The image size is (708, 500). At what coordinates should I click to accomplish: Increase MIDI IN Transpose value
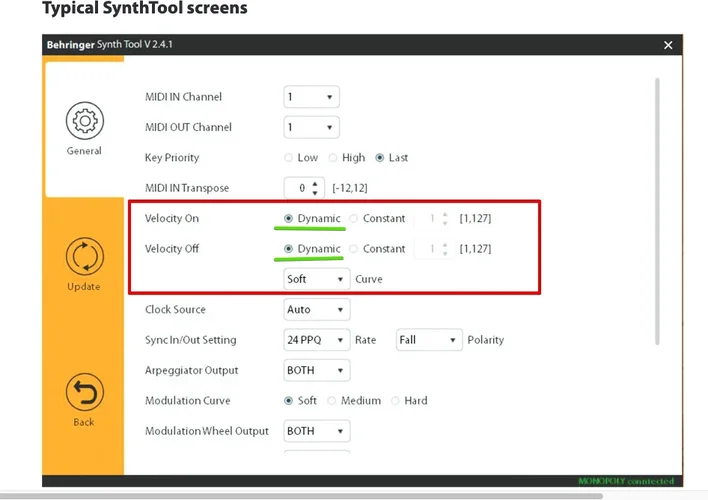pyautogui.click(x=315, y=184)
